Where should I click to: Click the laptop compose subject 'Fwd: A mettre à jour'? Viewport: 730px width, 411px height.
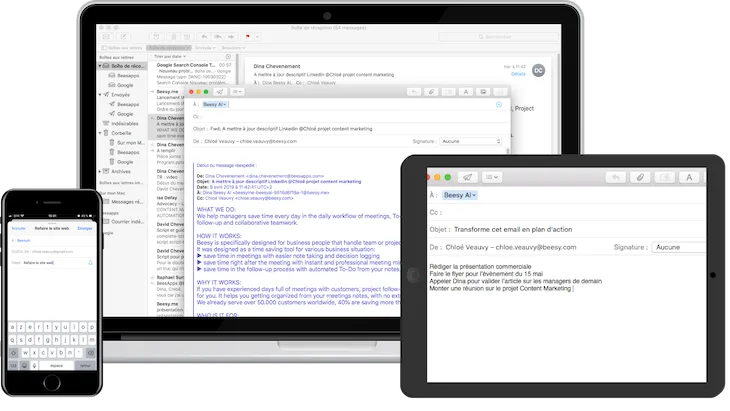[291, 129]
